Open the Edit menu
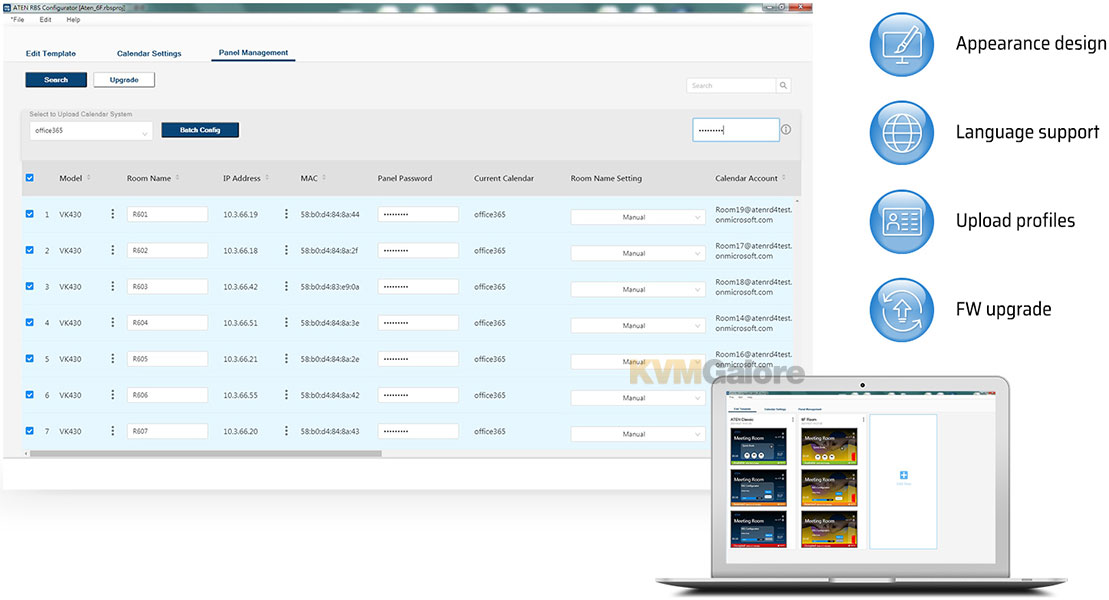 pyautogui.click(x=45, y=20)
